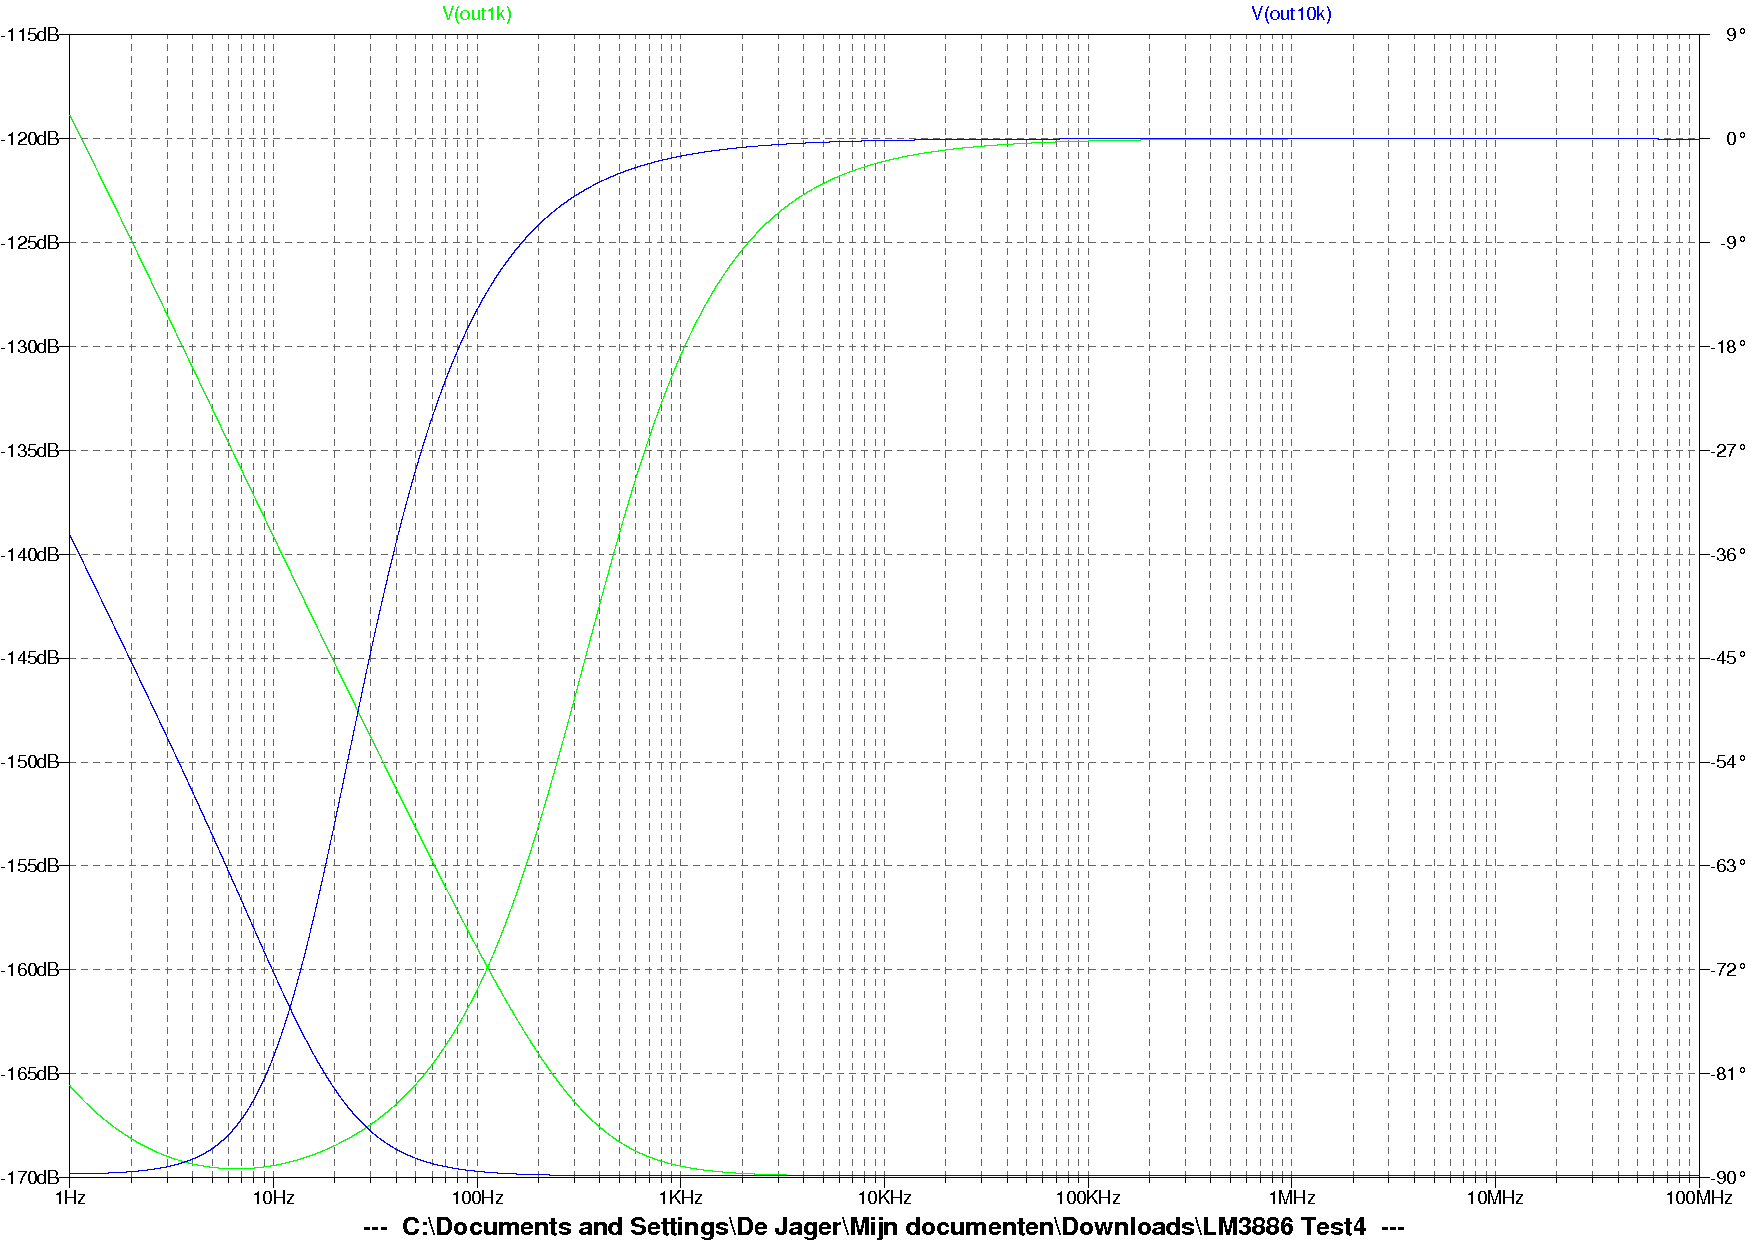Click the 1MHz frequency axis label
Image resolution: width=1754 pixels, height=1240 pixels.
point(1292,1198)
